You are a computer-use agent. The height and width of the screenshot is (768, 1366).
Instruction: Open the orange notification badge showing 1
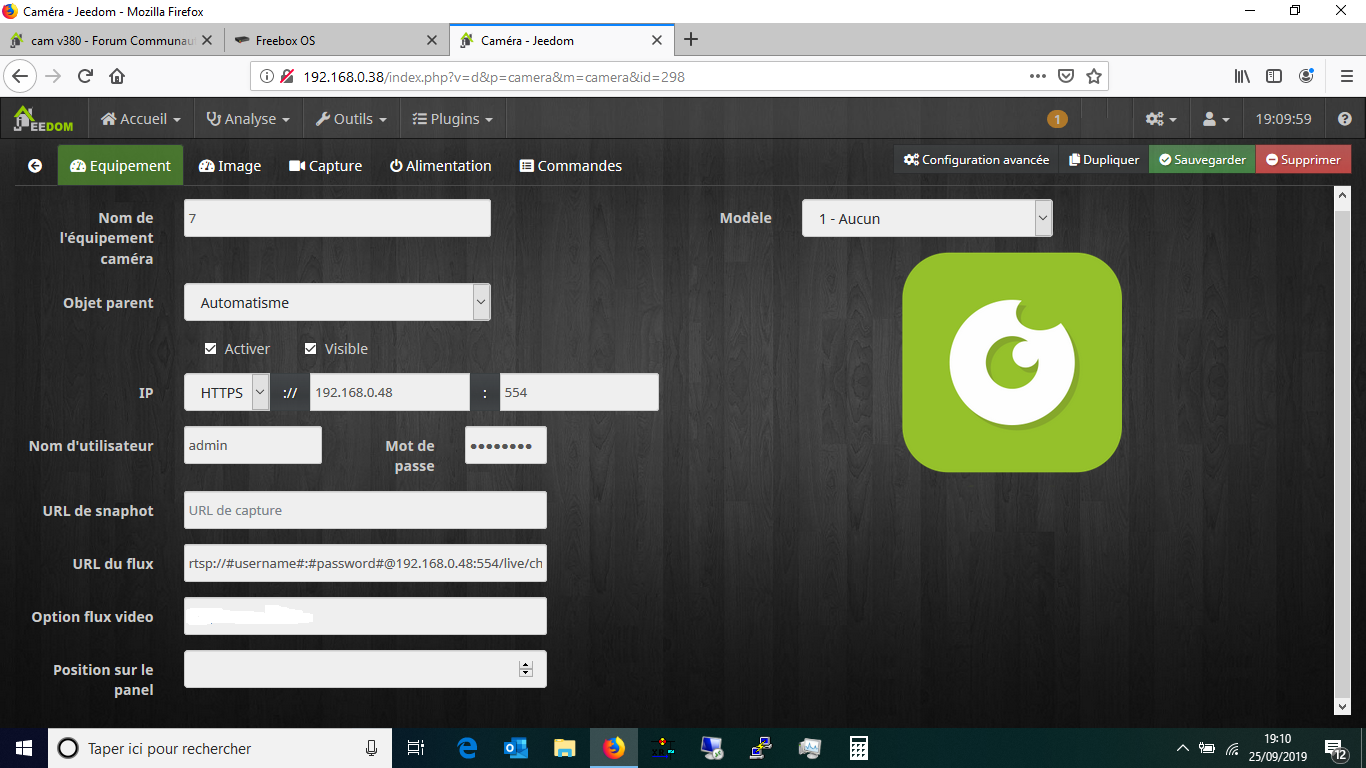point(1057,119)
